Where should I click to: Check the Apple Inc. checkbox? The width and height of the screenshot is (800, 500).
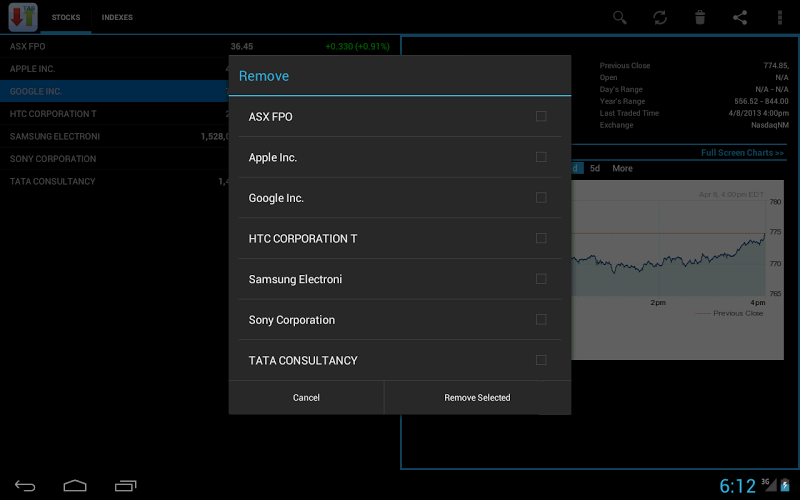pos(541,157)
